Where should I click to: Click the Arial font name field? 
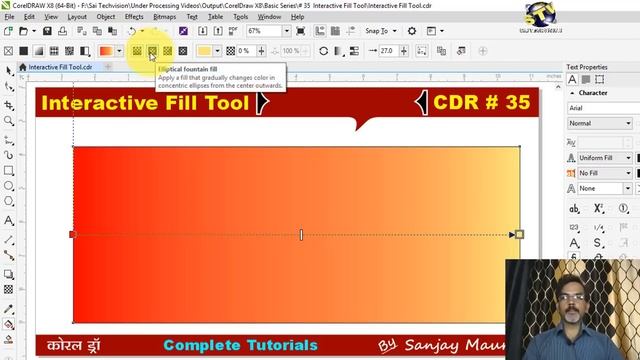click(x=604, y=108)
